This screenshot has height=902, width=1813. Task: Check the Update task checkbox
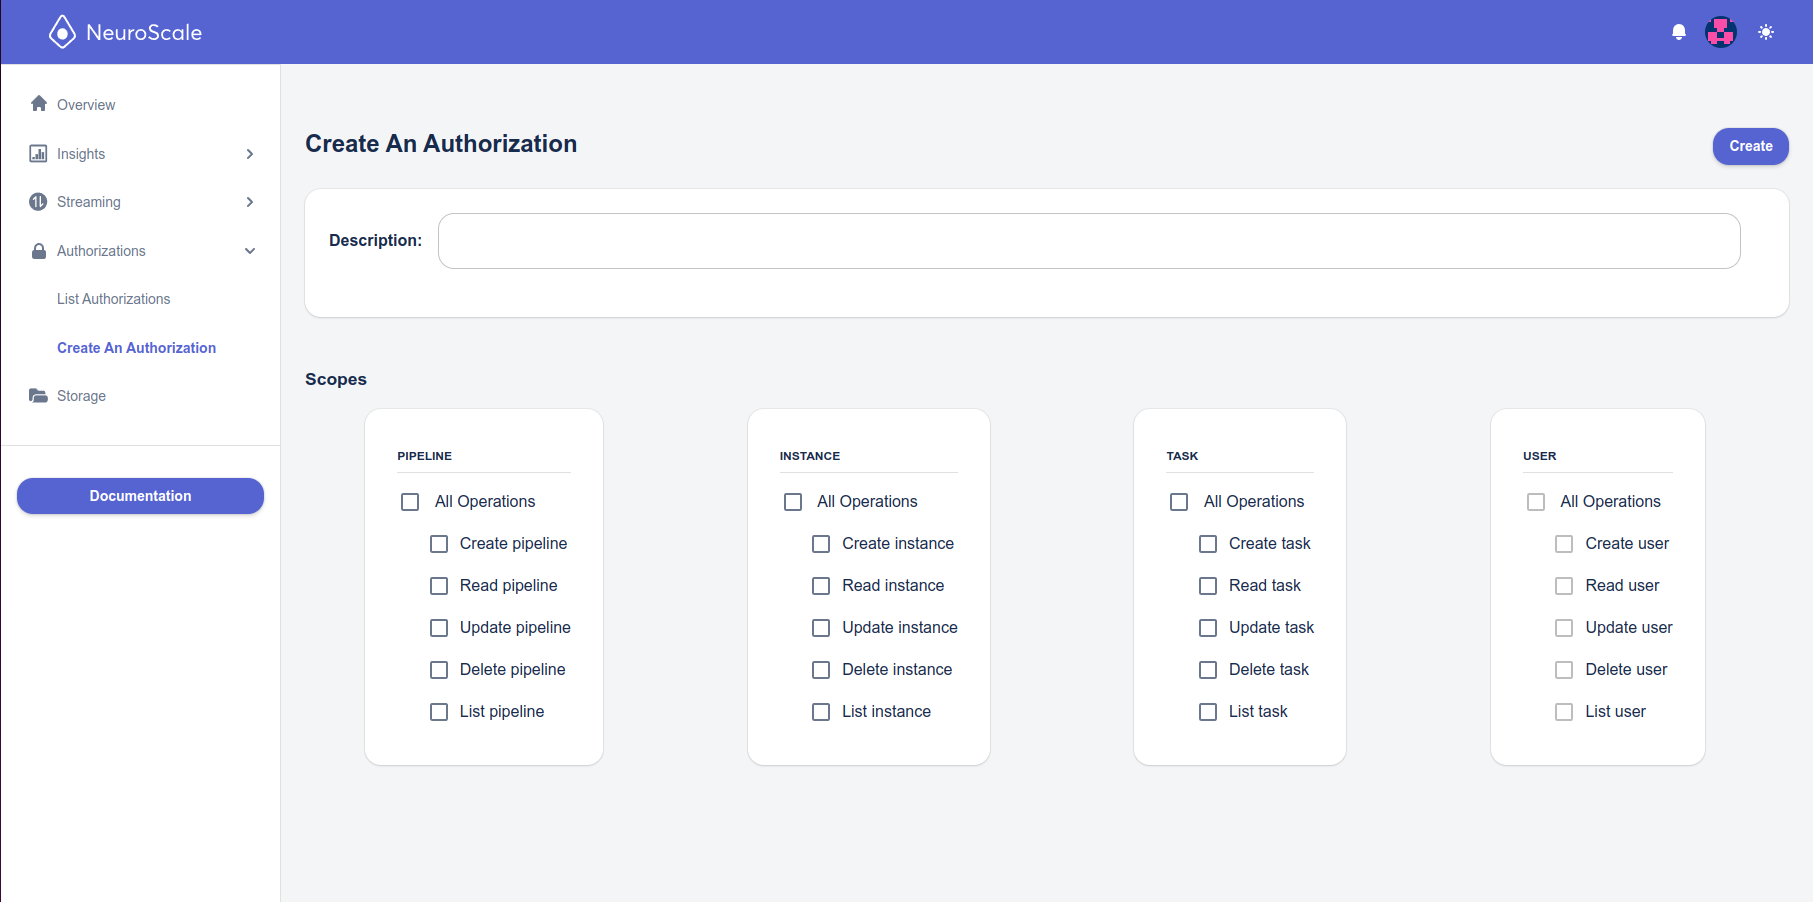point(1208,628)
